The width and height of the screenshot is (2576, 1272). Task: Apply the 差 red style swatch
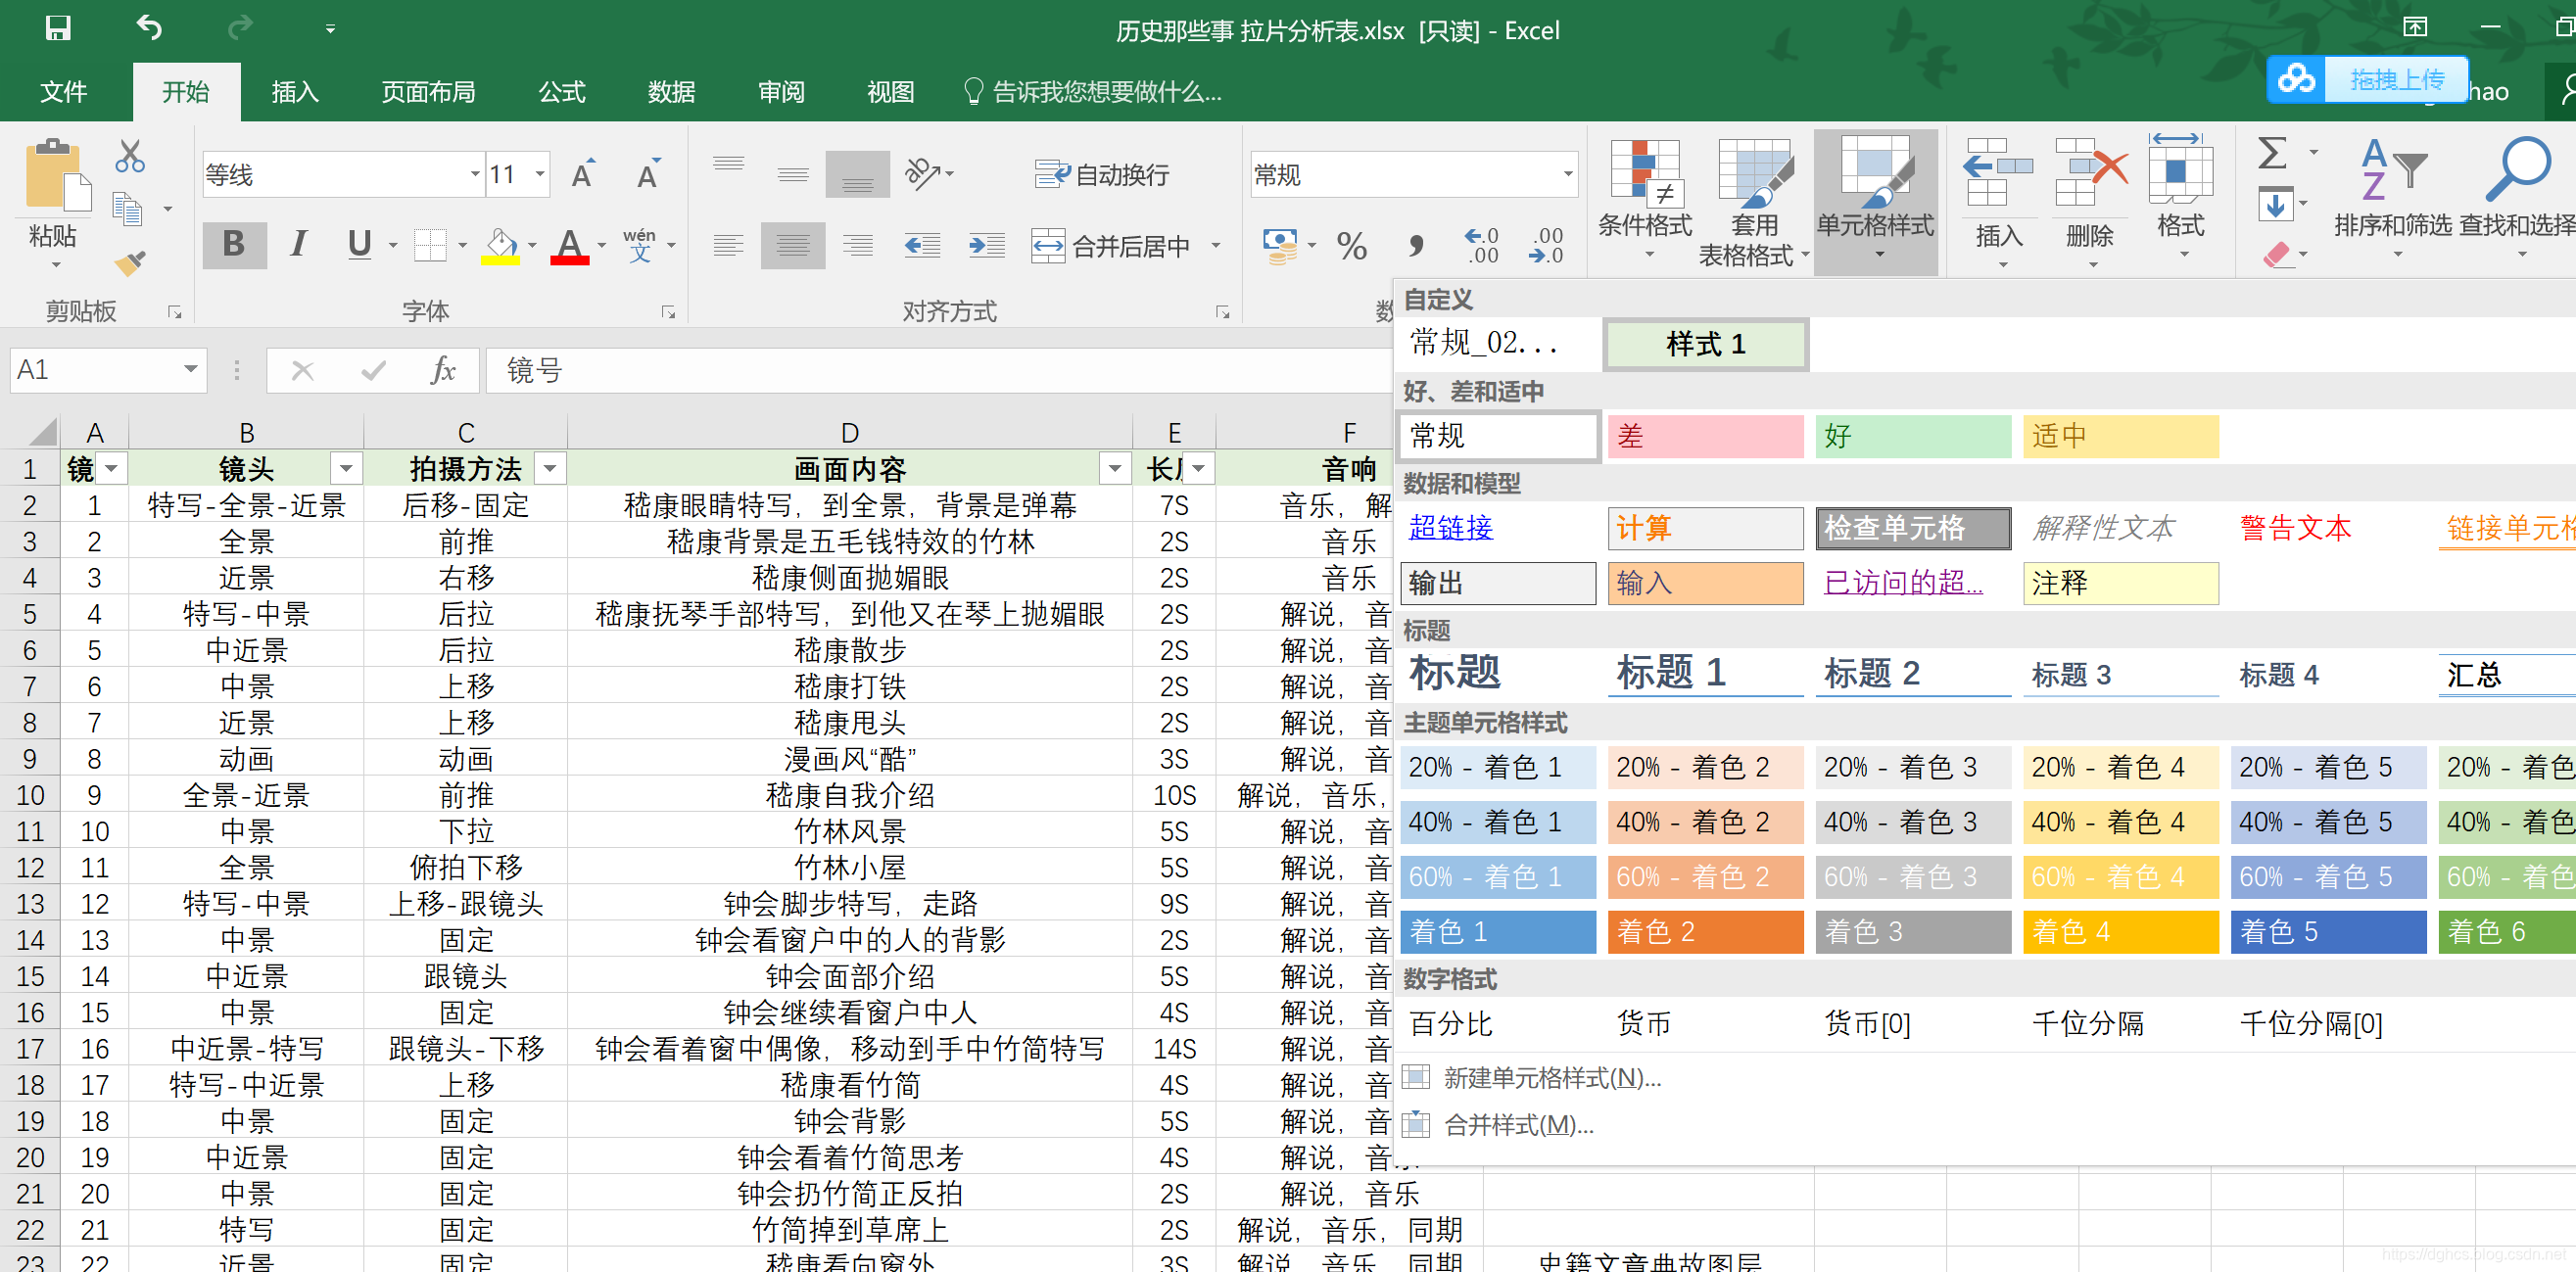point(1706,436)
